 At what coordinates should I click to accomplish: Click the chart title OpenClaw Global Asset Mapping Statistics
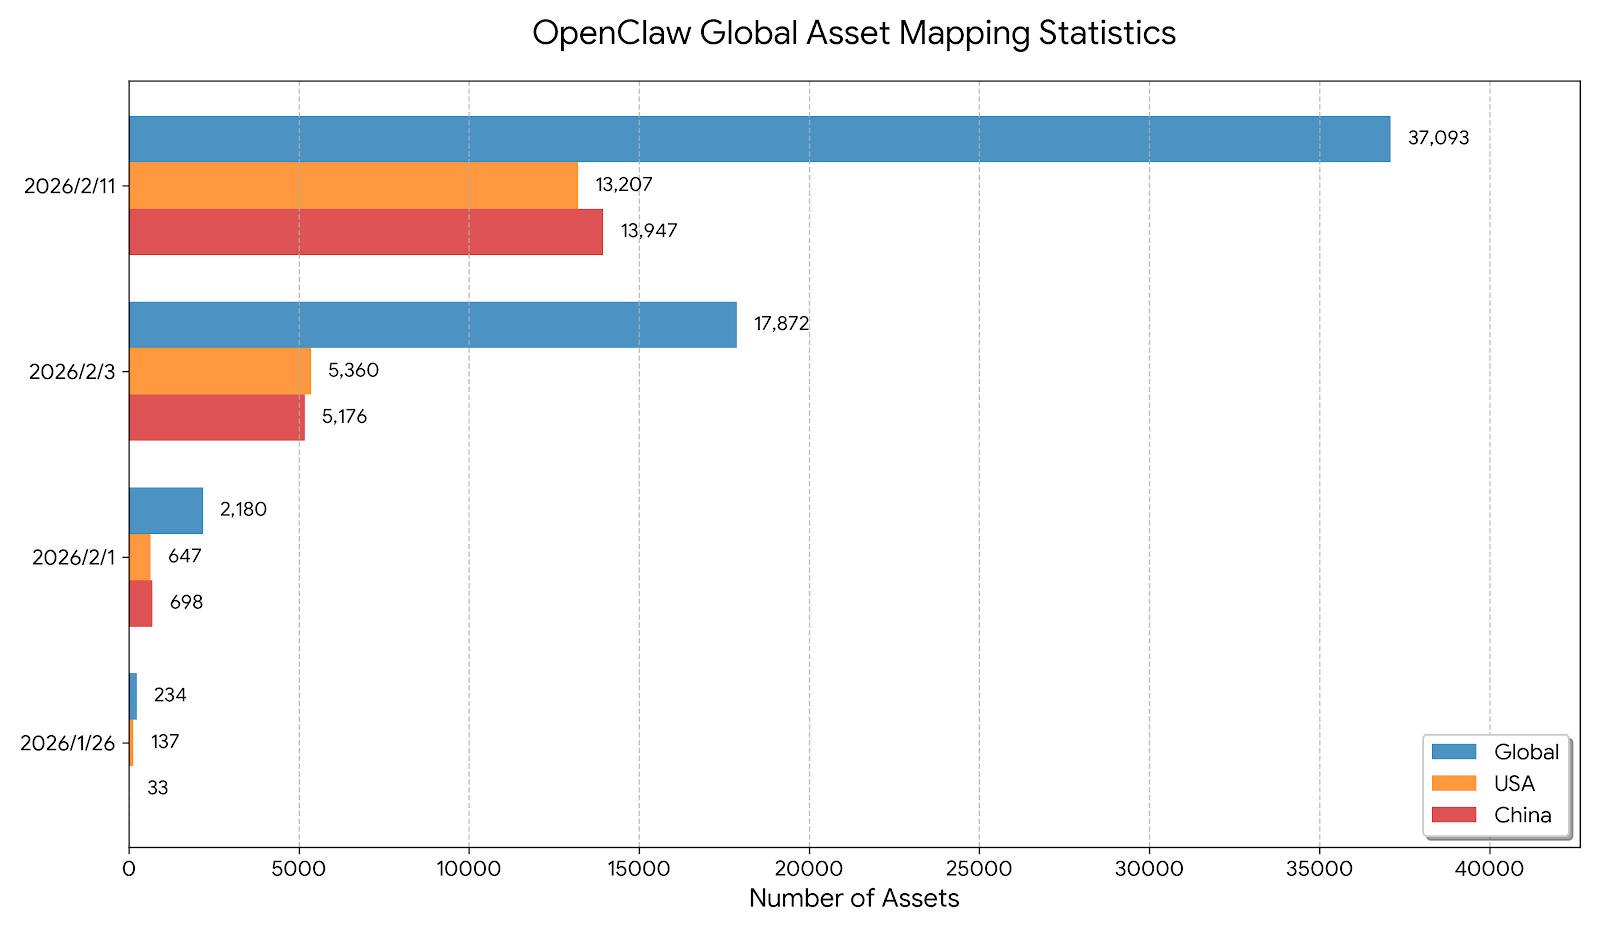click(854, 33)
